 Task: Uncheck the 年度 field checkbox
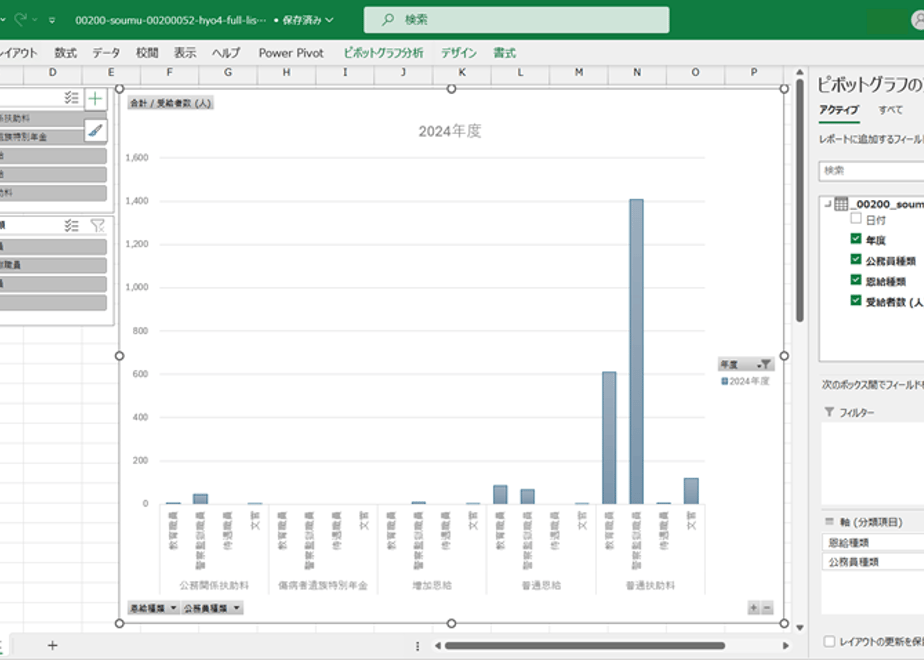pos(856,239)
